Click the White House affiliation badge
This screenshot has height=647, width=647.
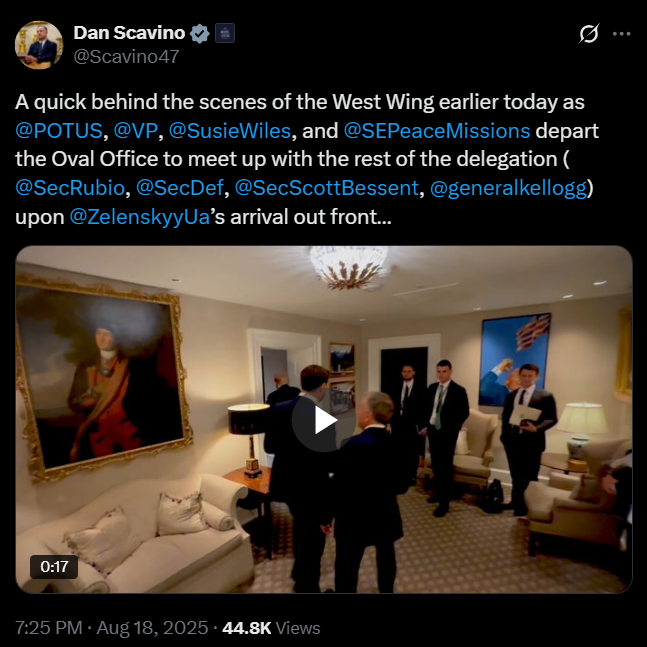(225, 33)
